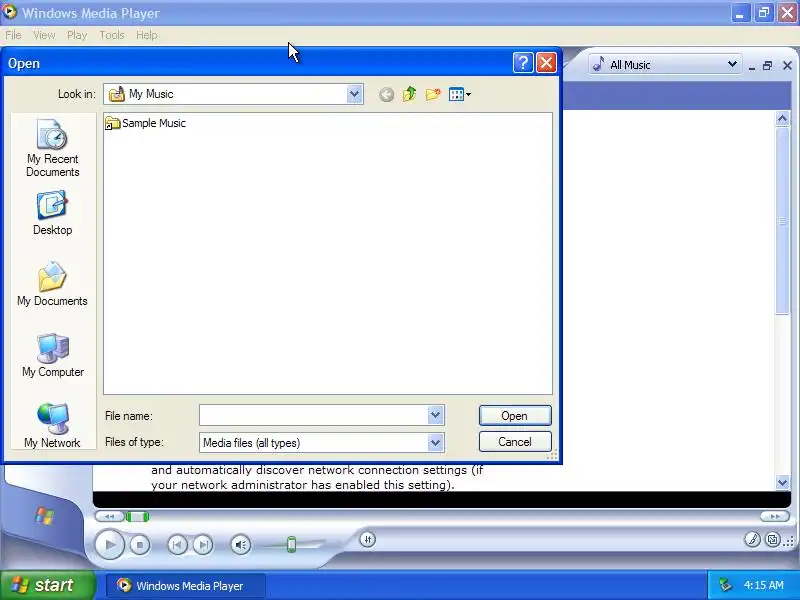Click the rewind button
800x600 pixels.
pyautogui.click(x=109, y=517)
